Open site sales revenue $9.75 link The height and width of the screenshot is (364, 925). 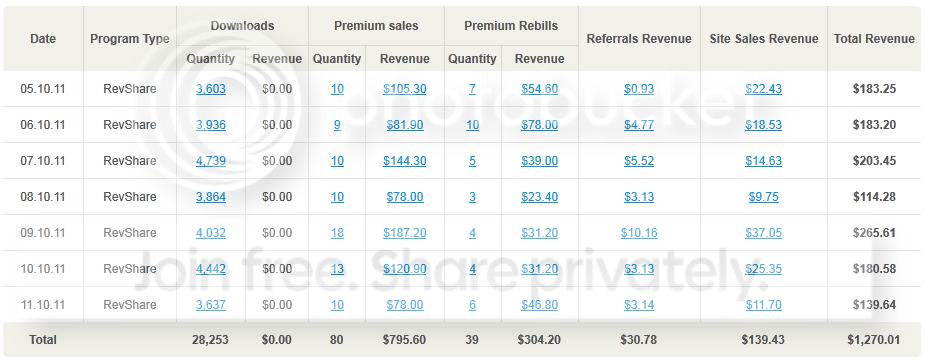tap(763, 197)
